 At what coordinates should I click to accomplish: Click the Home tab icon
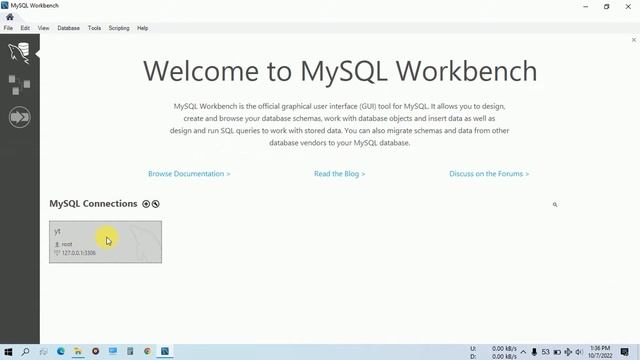point(10,17)
